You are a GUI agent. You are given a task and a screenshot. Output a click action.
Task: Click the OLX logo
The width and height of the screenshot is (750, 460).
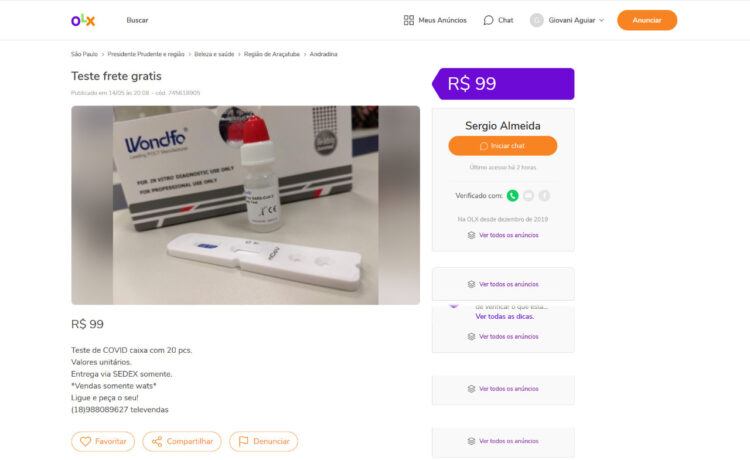tap(83, 20)
